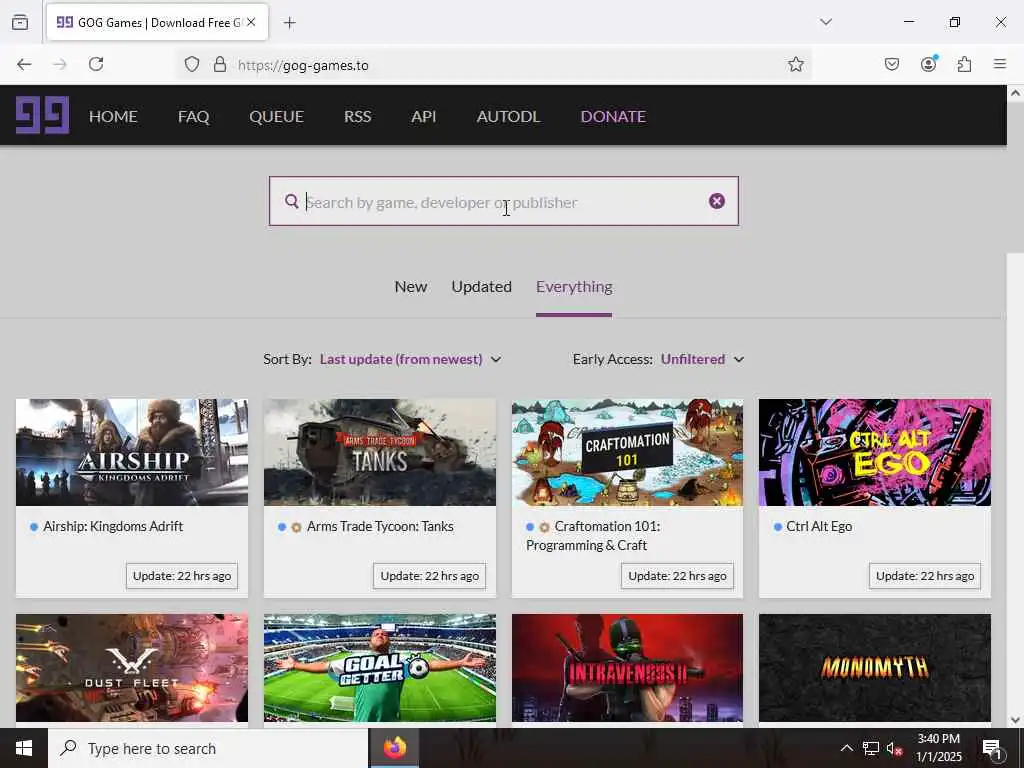This screenshot has width=1024, height=768.
Task: Open Arms Trade Tycoon Tanks cover image
Action: 379,452
